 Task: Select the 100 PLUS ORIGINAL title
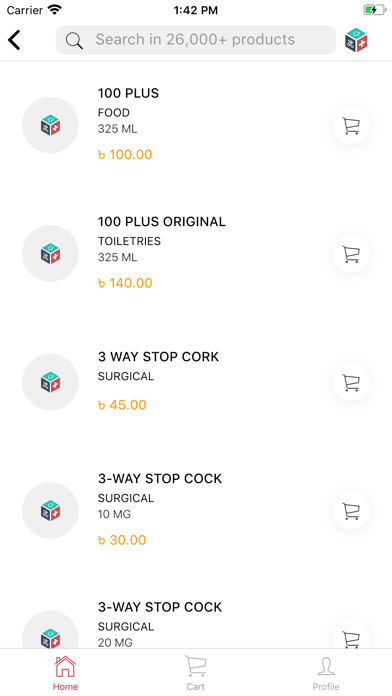162,221
